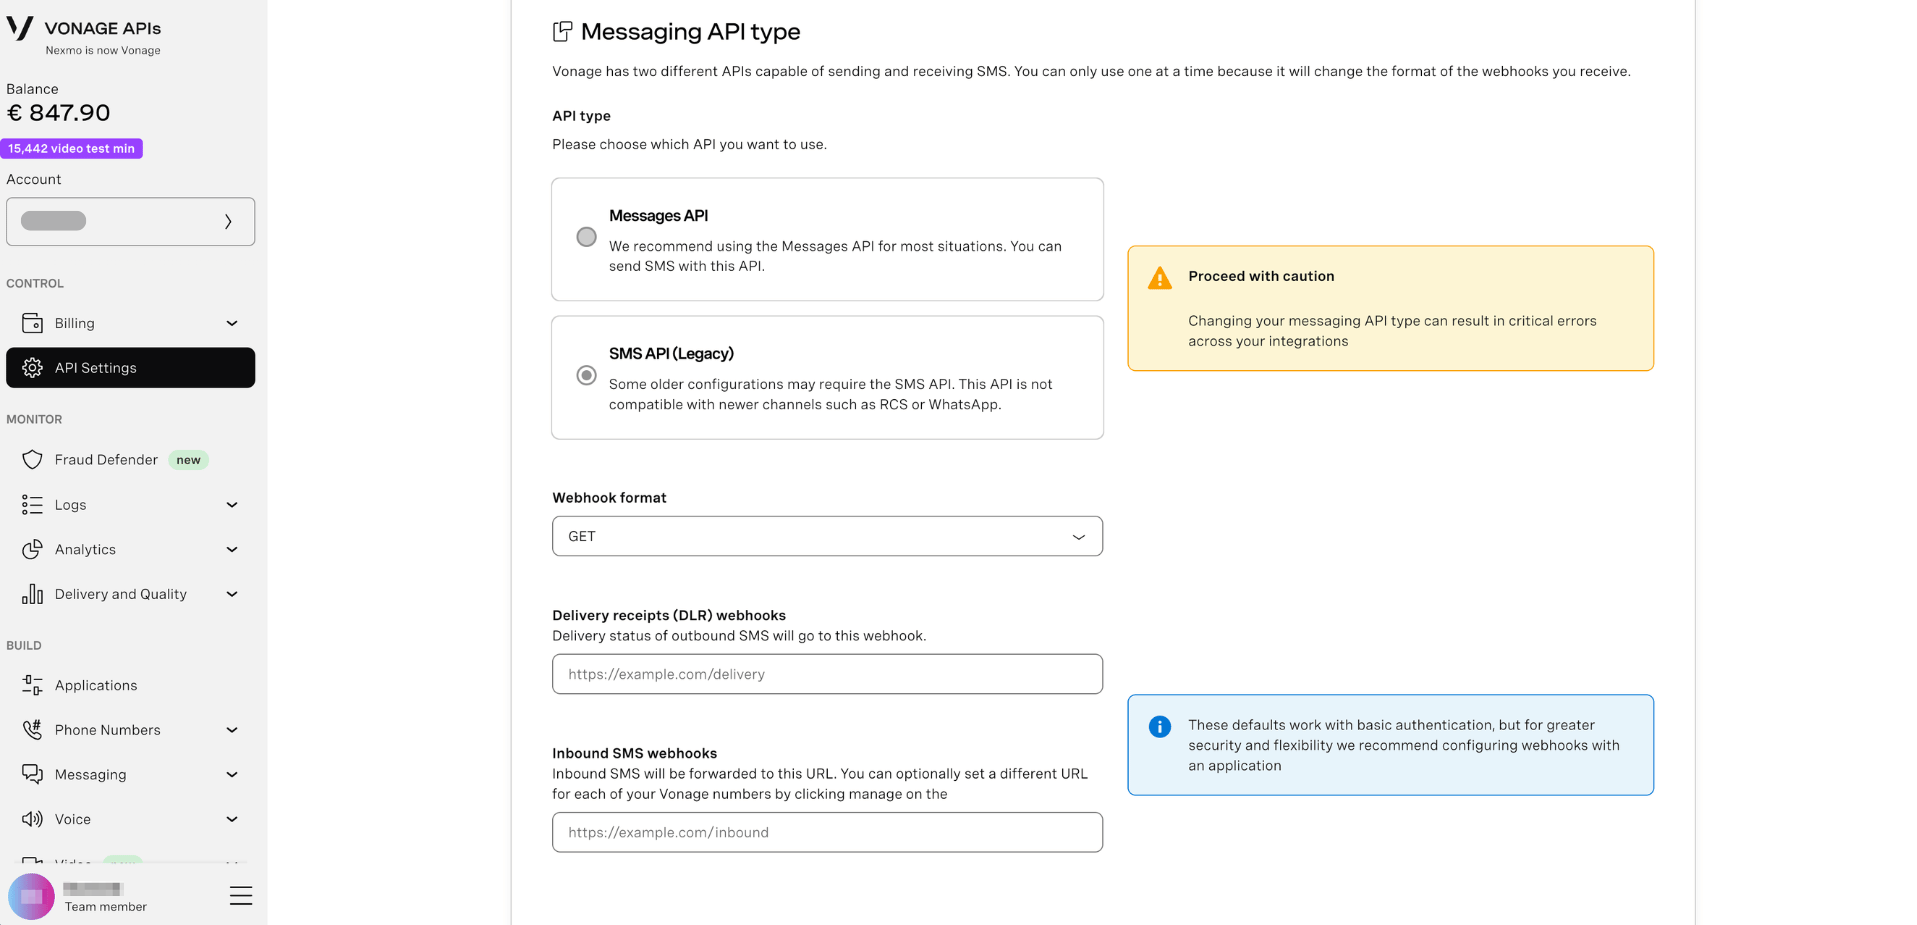
Task: Open the Account selector box
Action: click(130, 221)
